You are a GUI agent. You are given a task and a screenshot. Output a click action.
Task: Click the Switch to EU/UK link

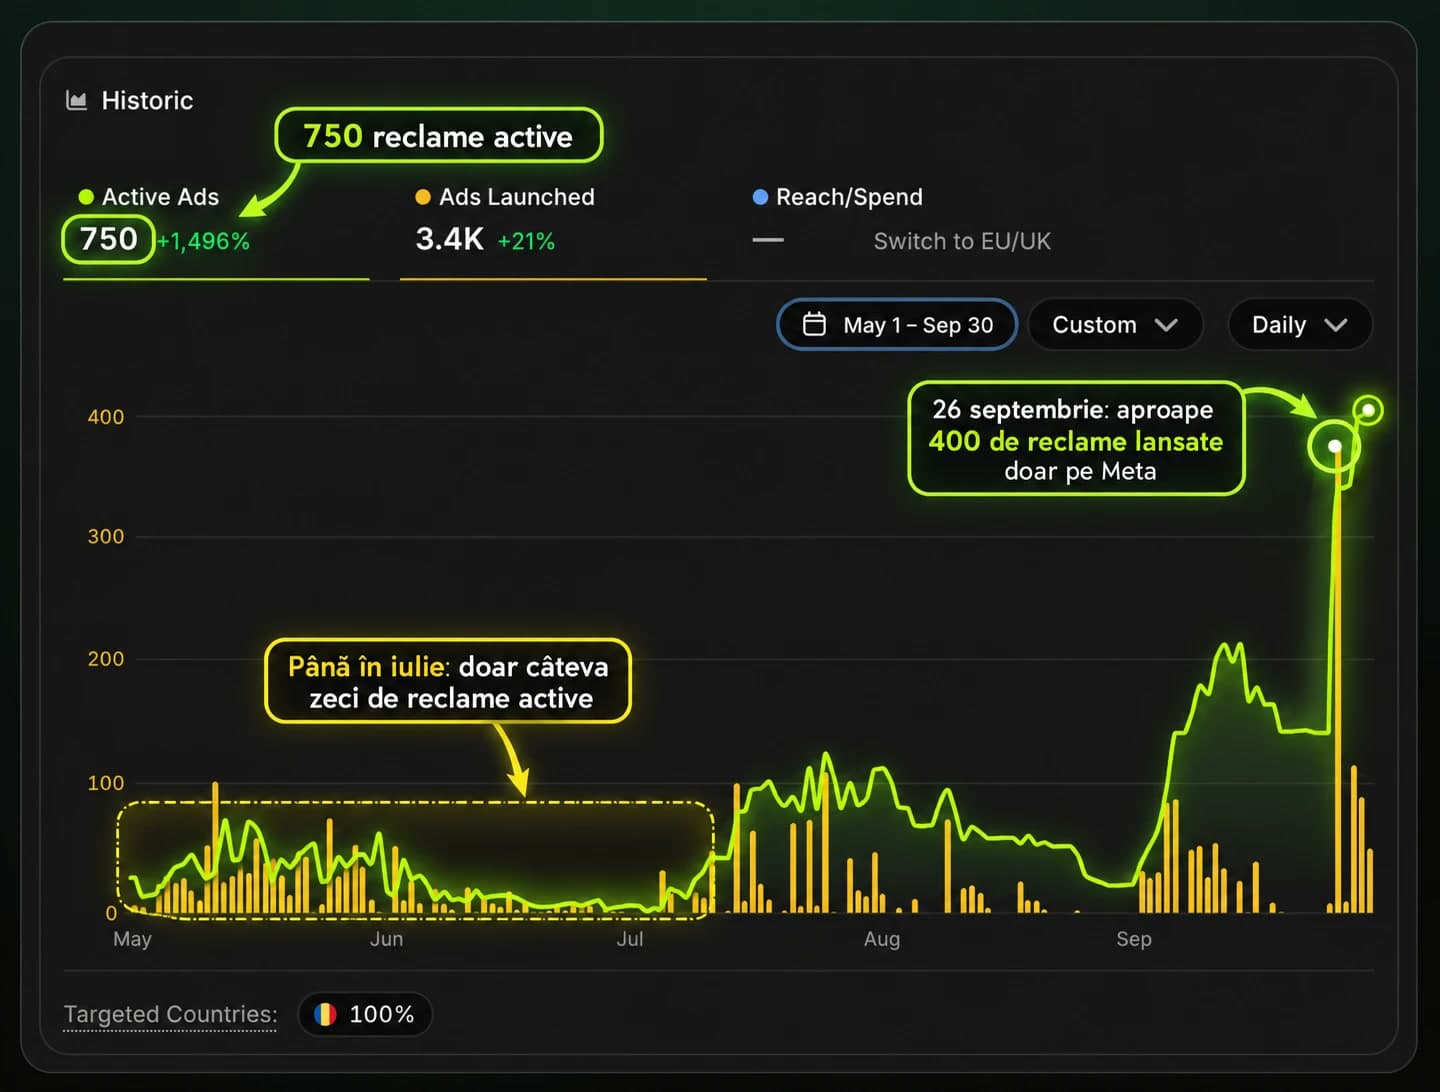tap(962, 241)
